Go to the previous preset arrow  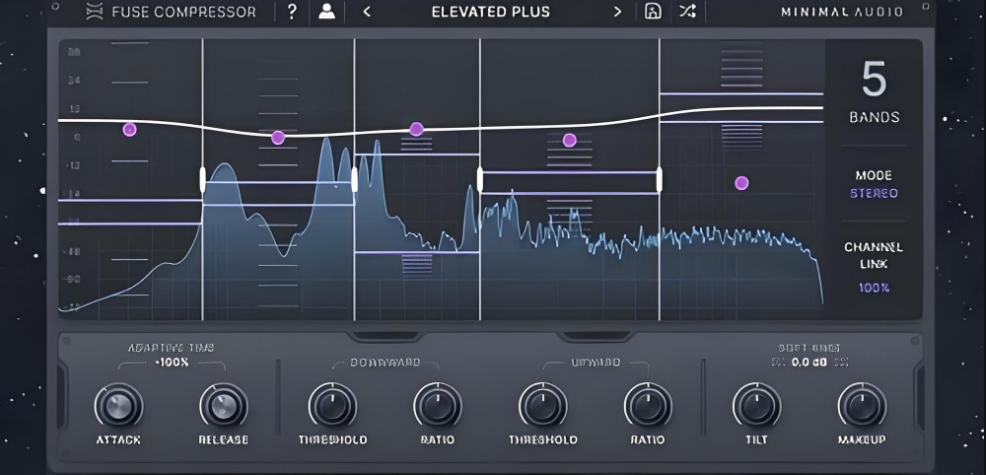pos(367,12)
